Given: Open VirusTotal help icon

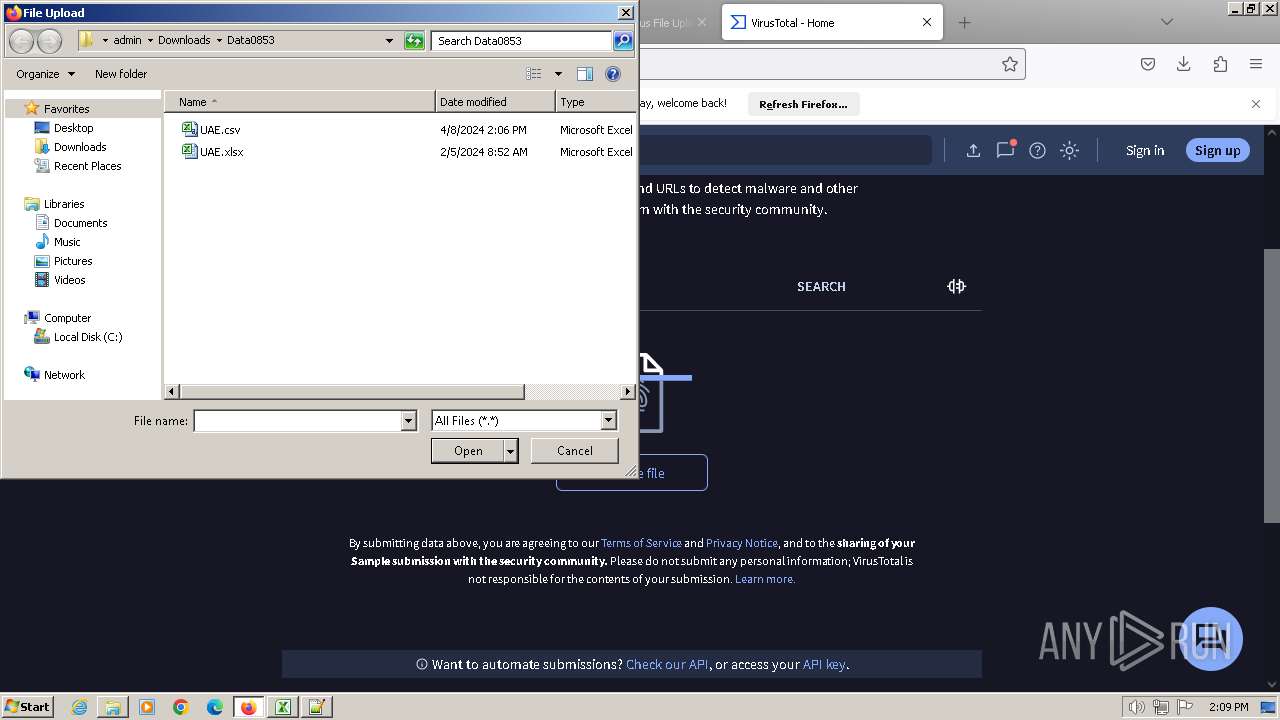Looking at the screenshot, I should click(x=1038, y=150).
